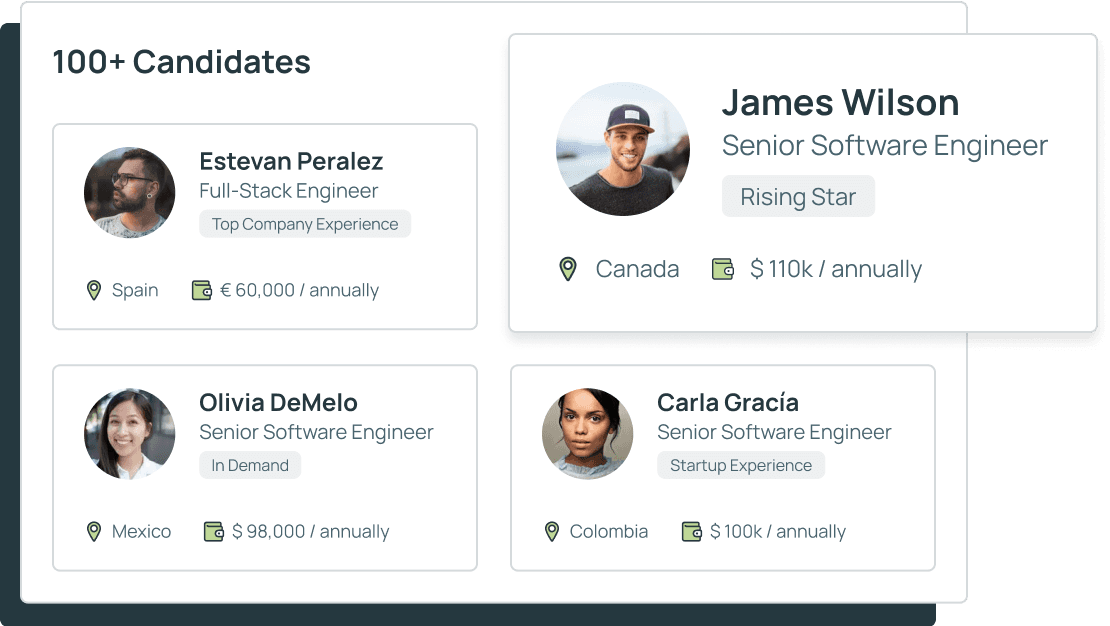Click the In Demand tag

pyautogui.click(x=250, y=465)
